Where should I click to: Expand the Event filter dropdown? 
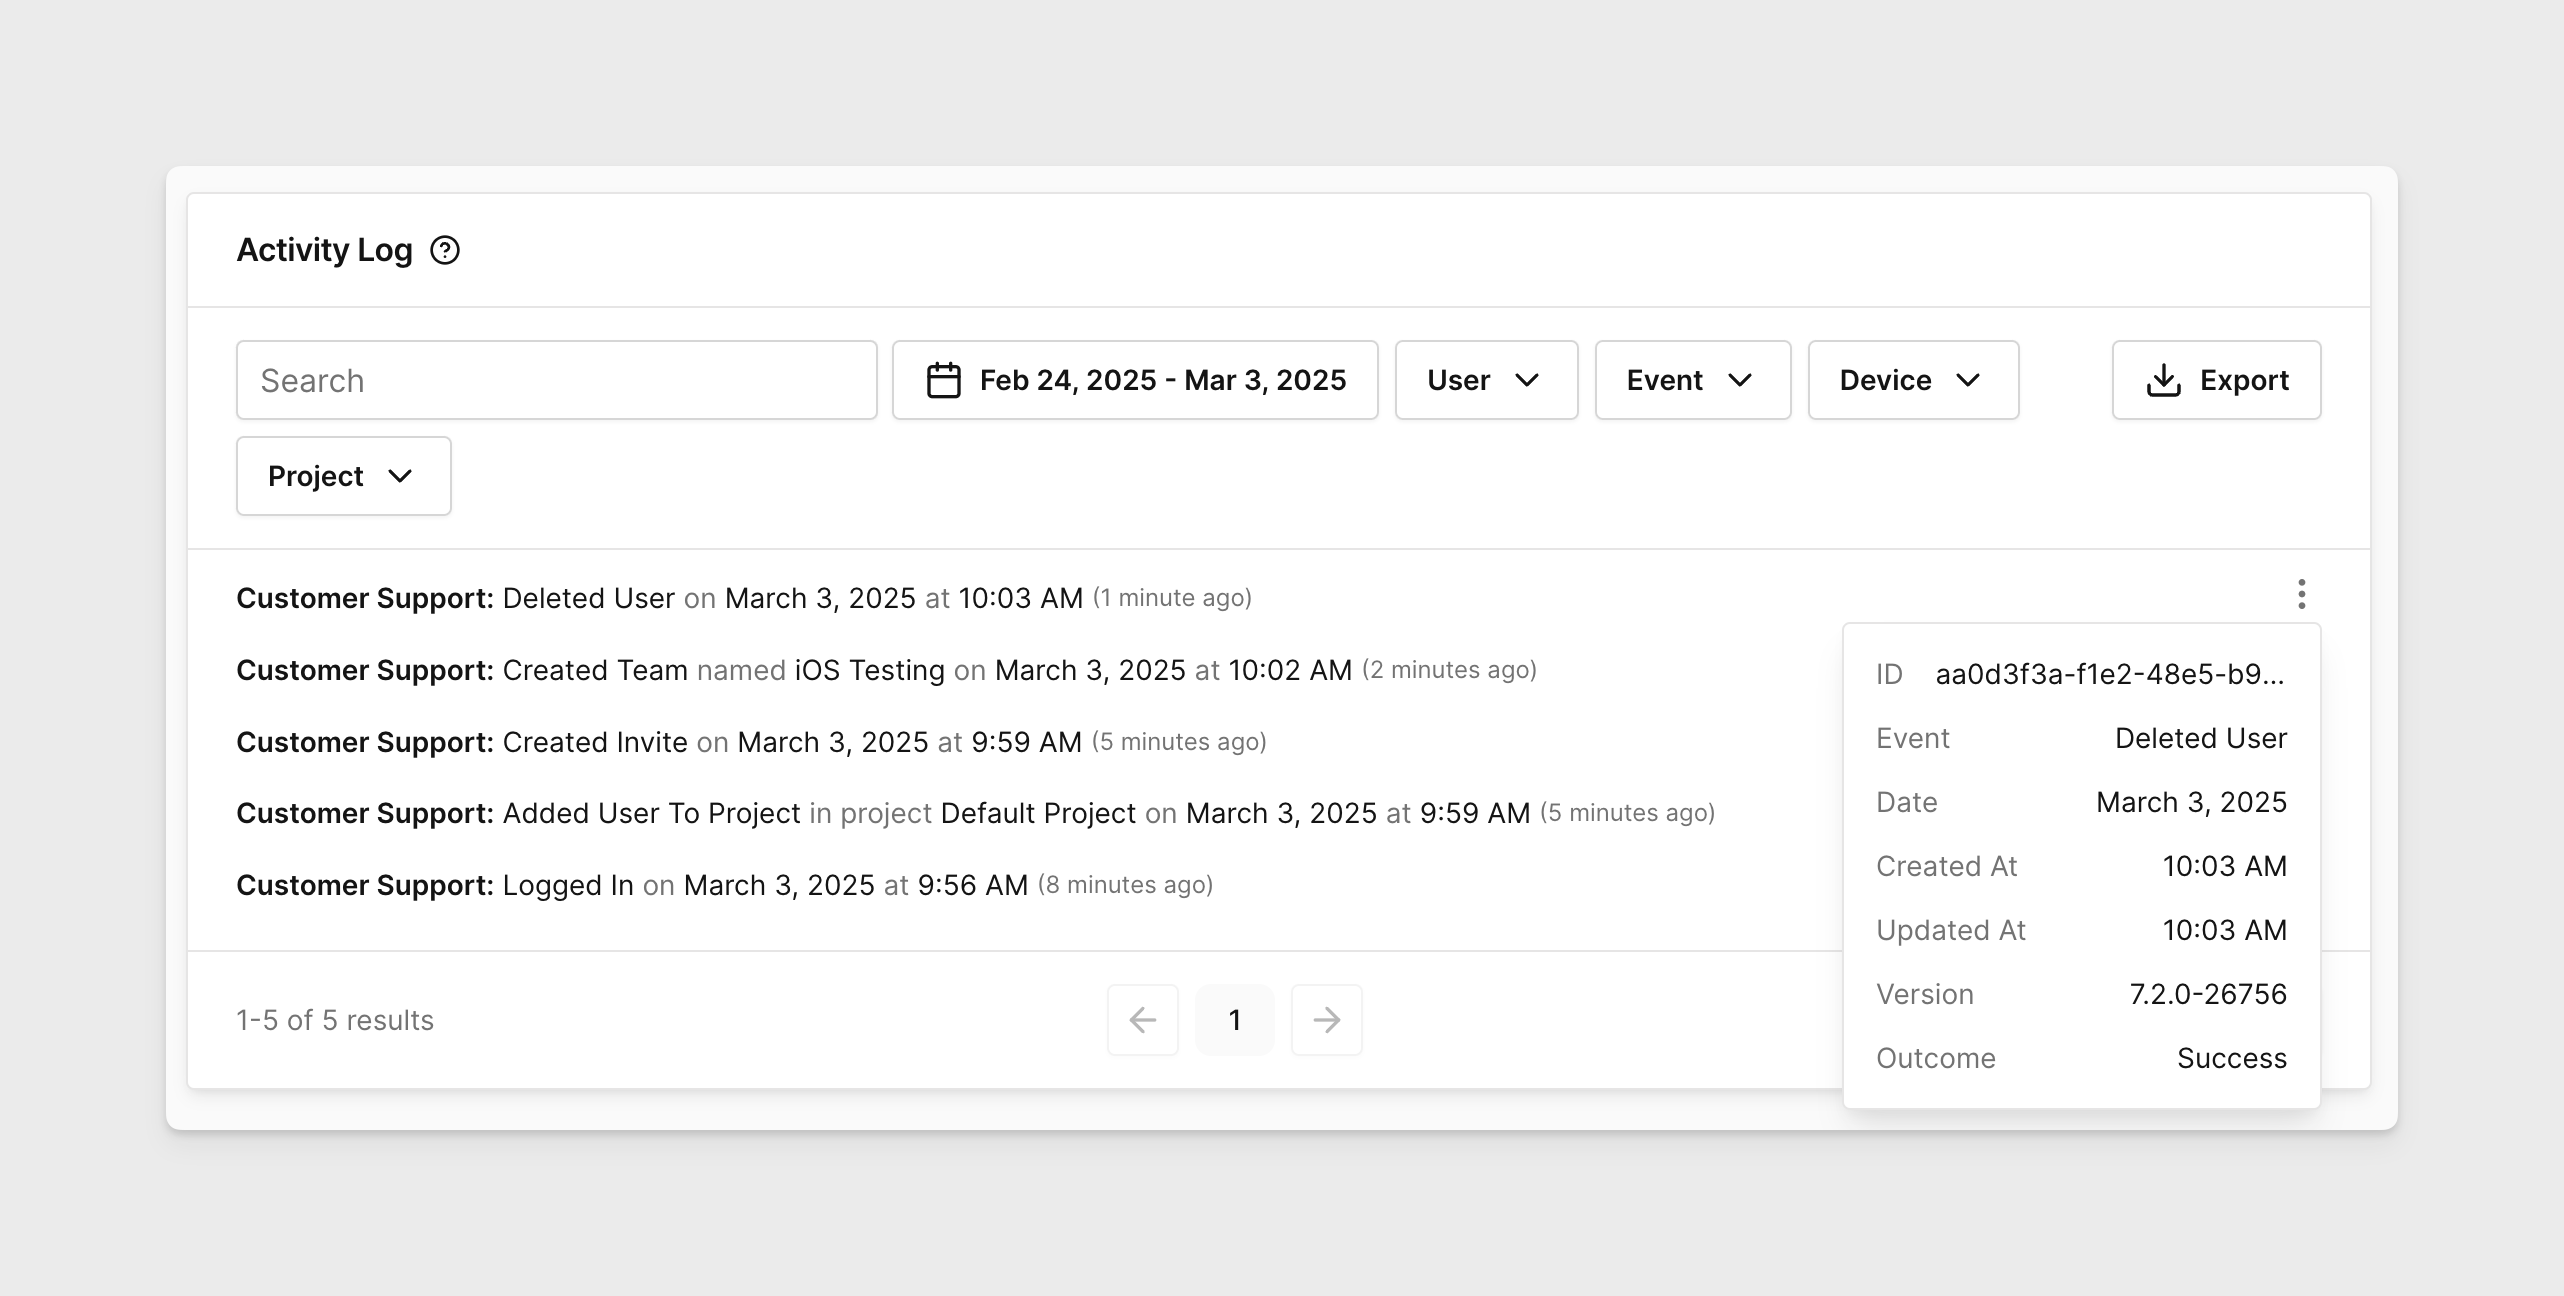[1687, 379]
